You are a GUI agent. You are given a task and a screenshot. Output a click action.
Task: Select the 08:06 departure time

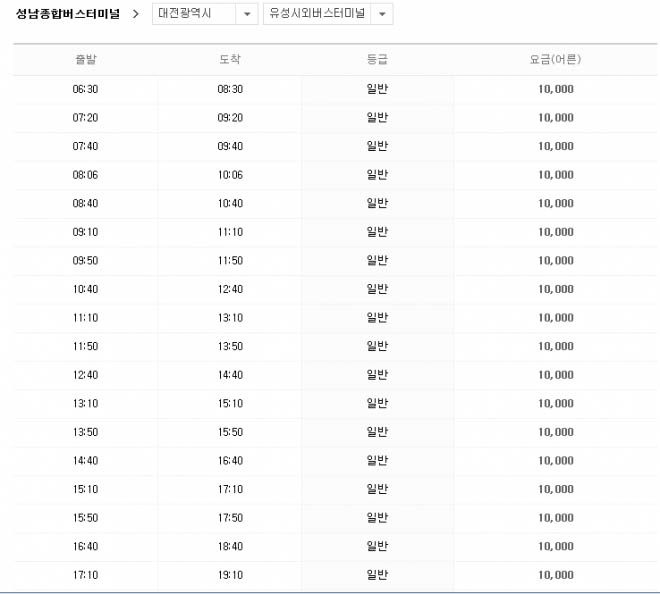(x=85, y=175)
